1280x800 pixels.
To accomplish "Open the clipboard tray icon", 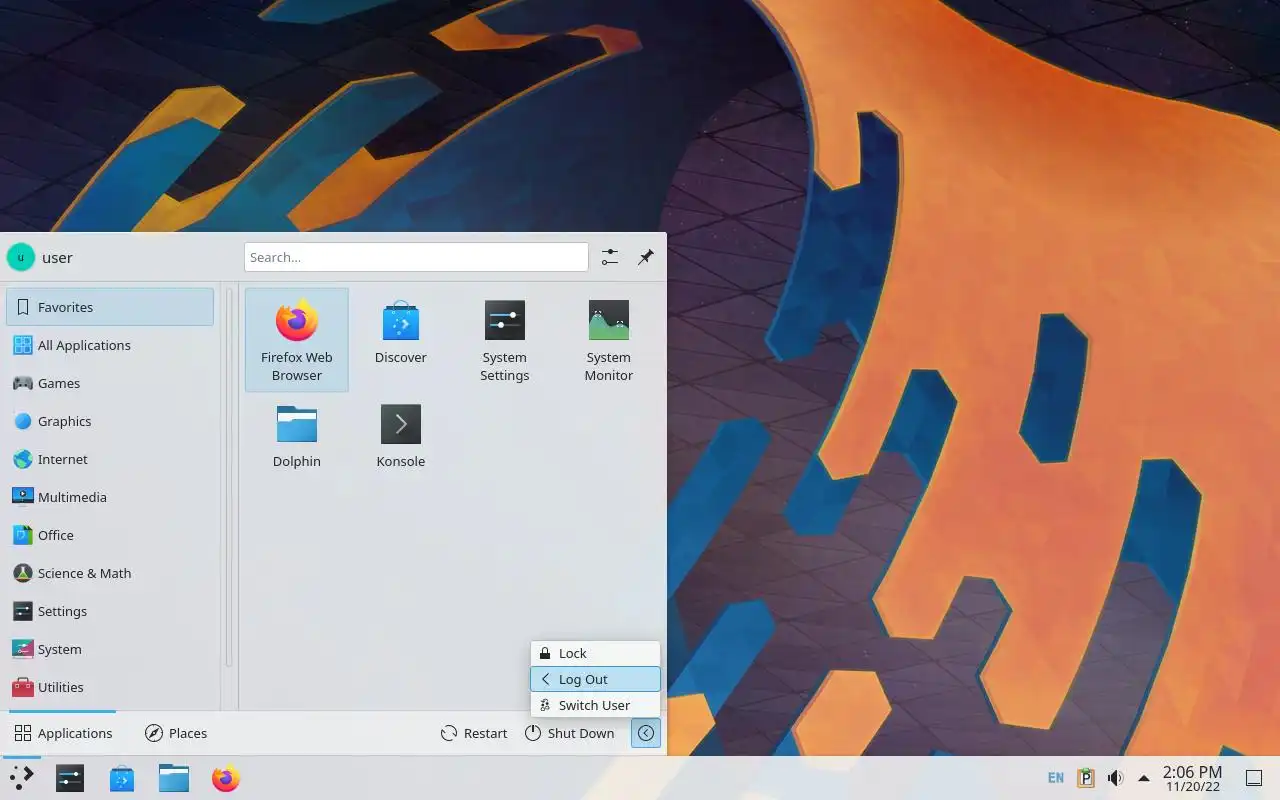I will pos(1086,778).
